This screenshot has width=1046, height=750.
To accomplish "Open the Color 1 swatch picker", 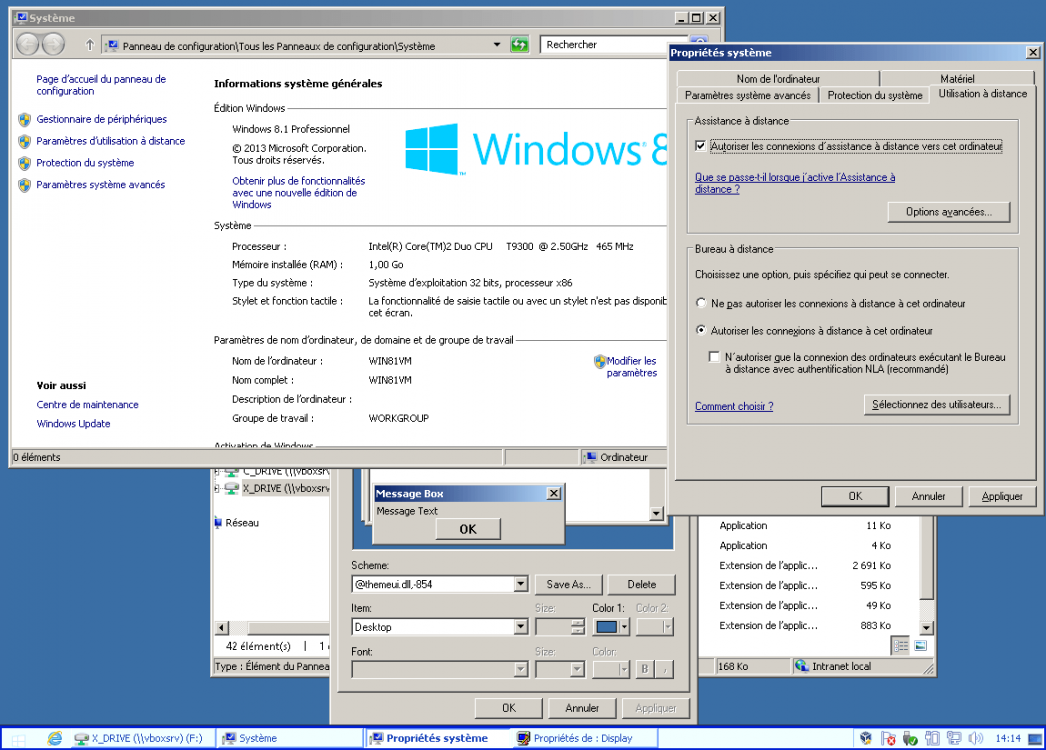I will click(x=612, y=627).
